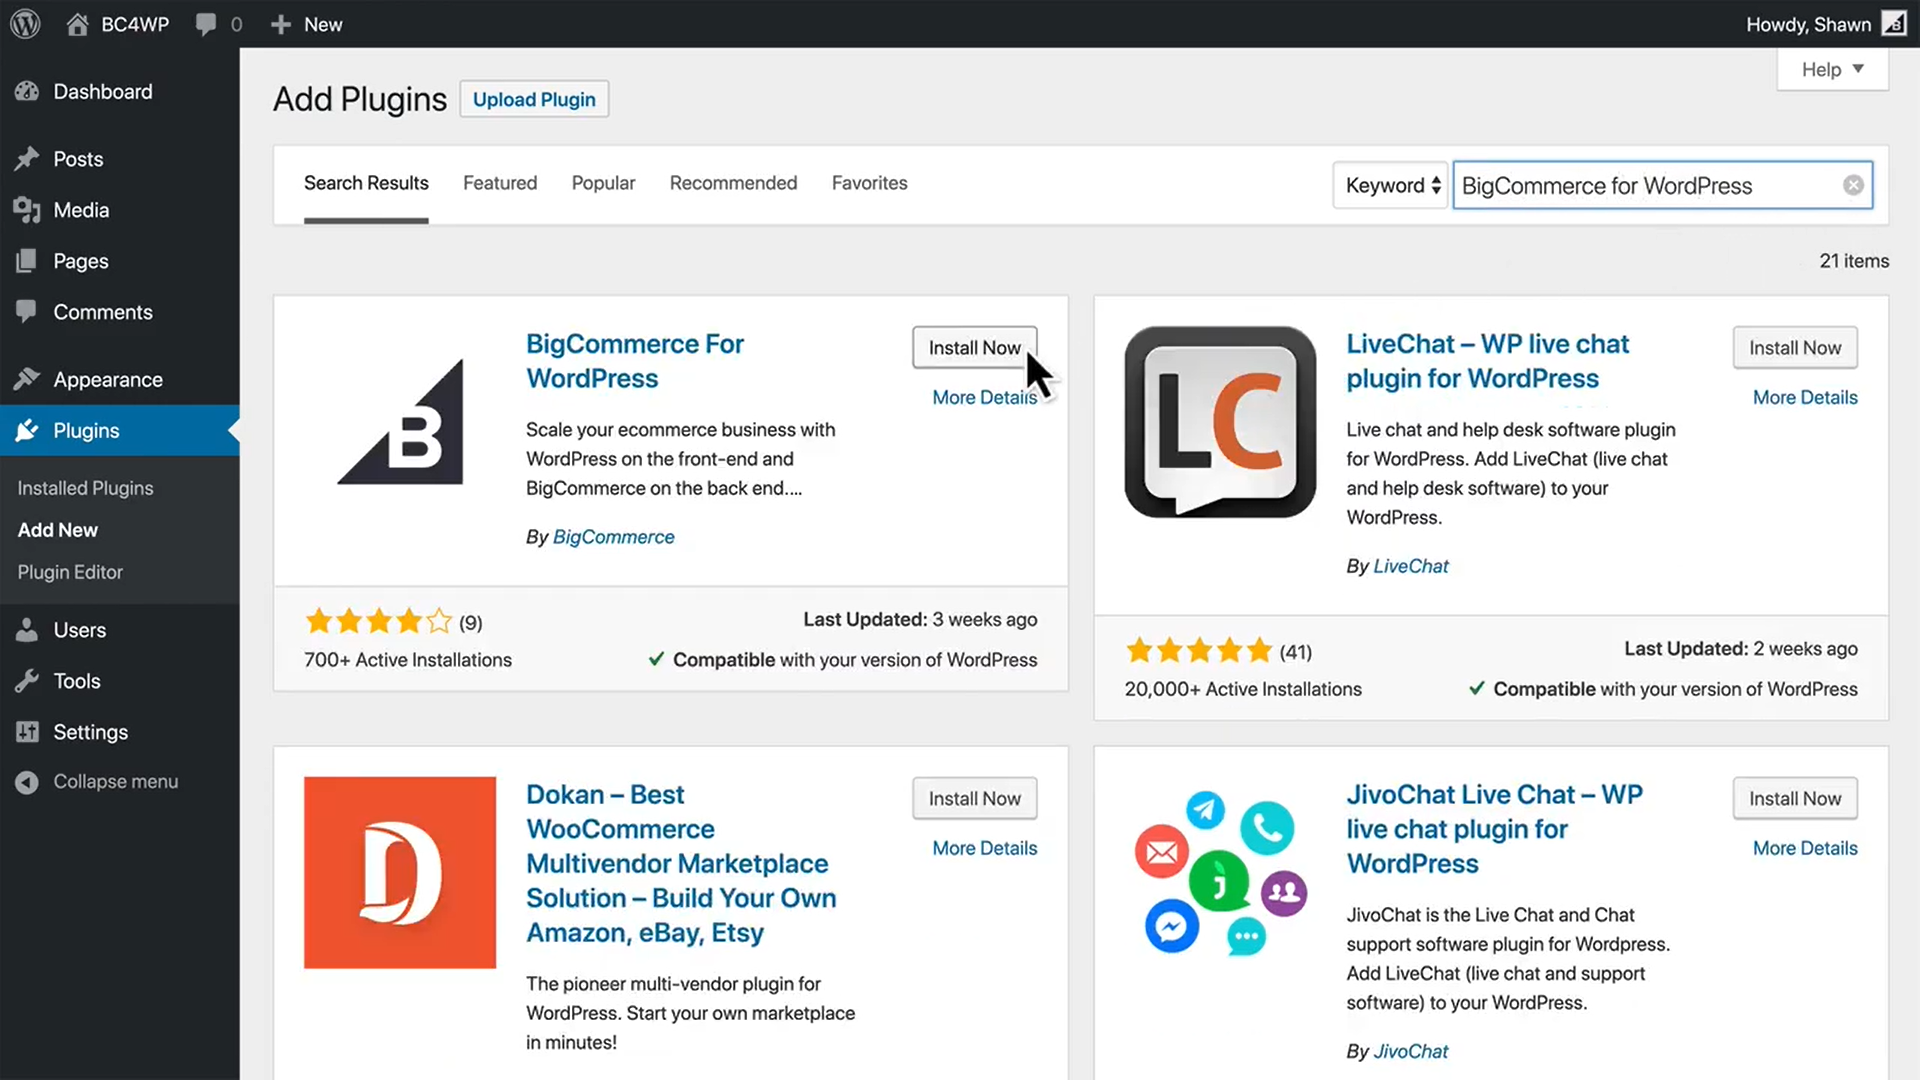Screen dimensions: 1920x1080
Task: Click the '21 items' results count
Action: coord(1854,261)
